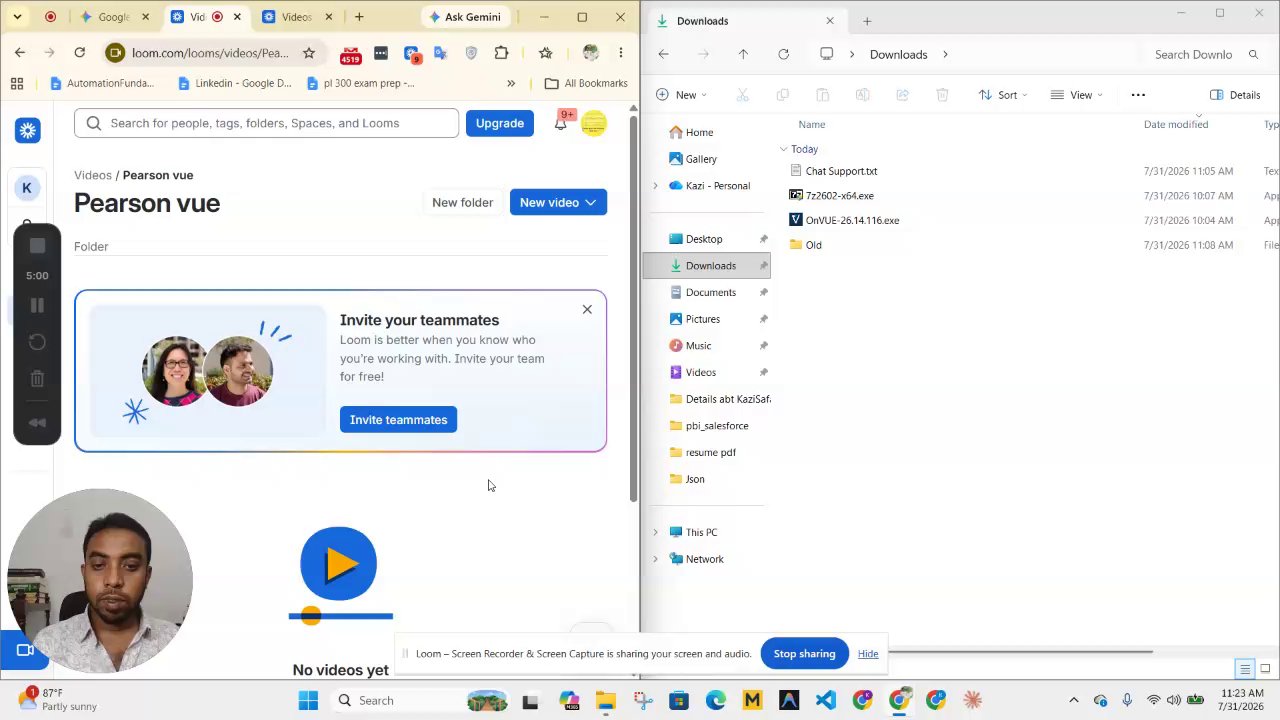Go to the Videos breadcrumb link

(93, 175)
